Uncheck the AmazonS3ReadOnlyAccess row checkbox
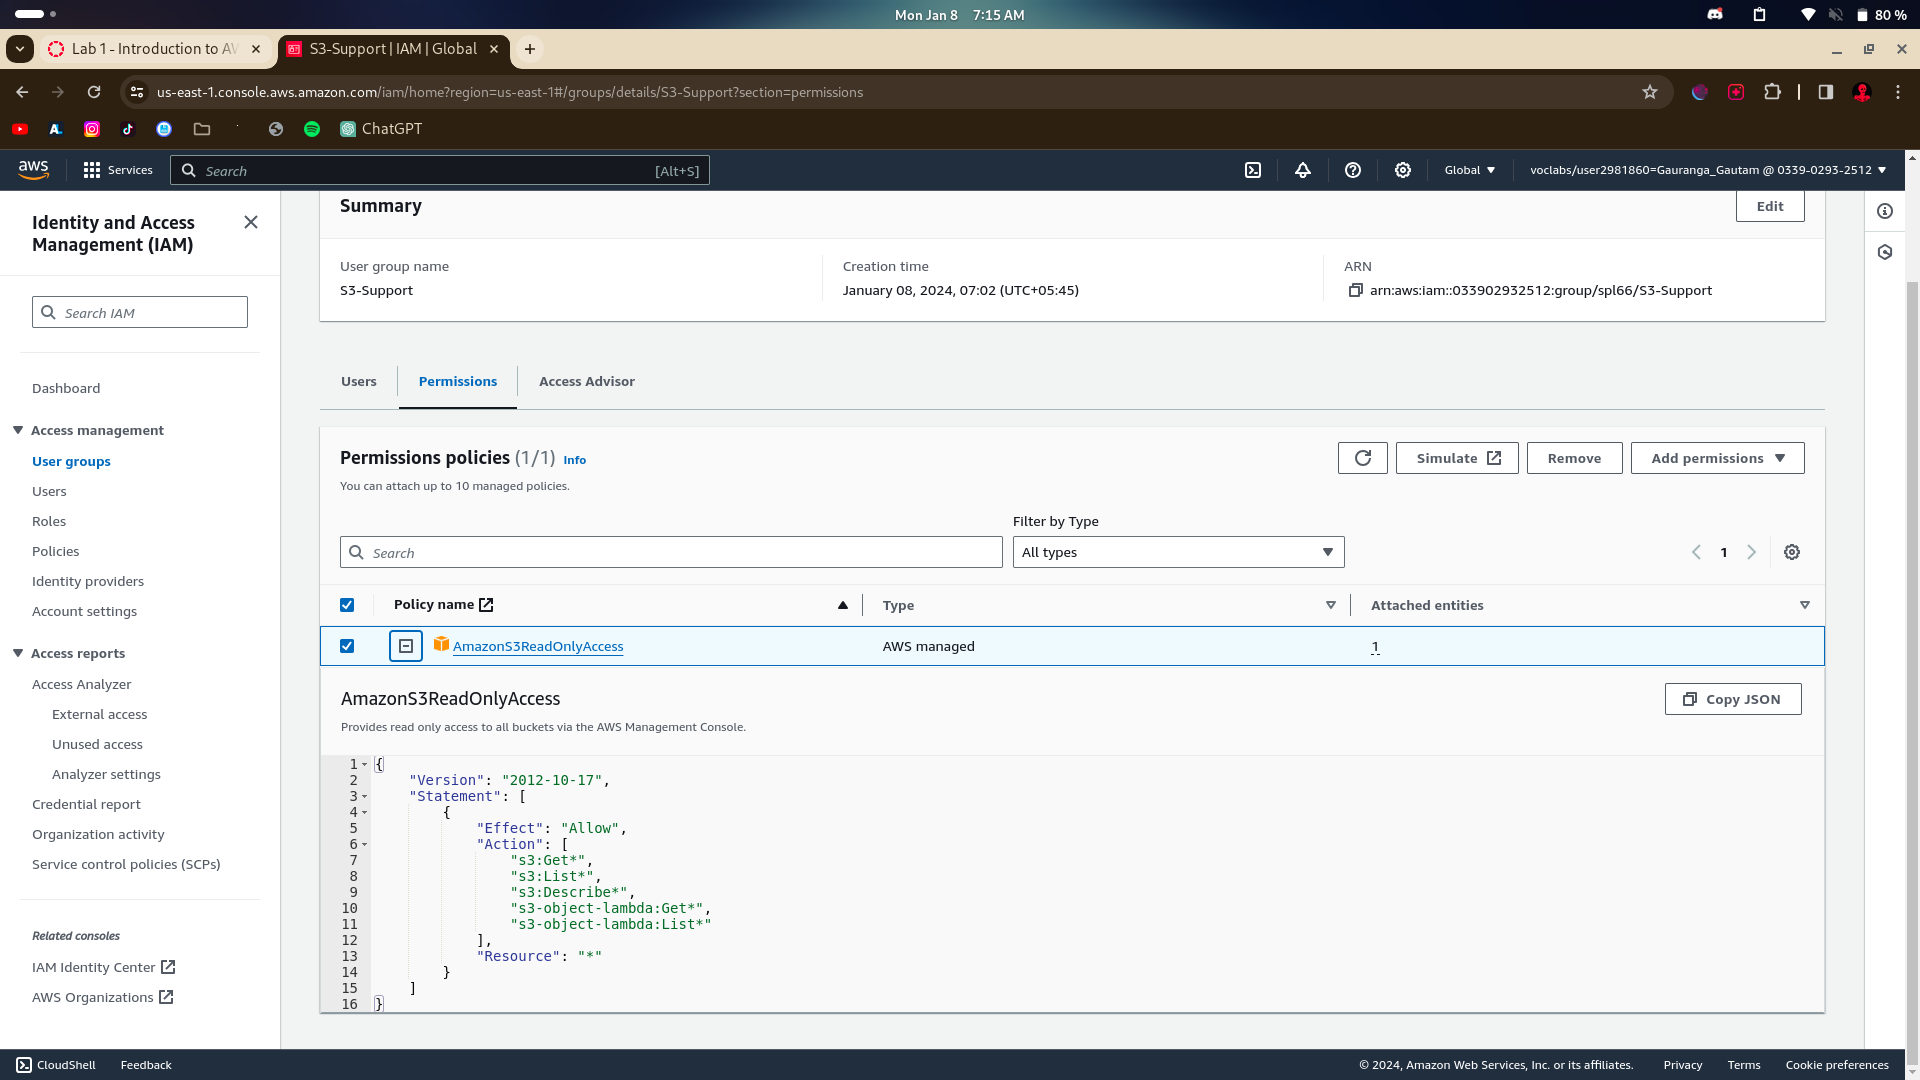1920x1080 pixels. coord(347,646)
